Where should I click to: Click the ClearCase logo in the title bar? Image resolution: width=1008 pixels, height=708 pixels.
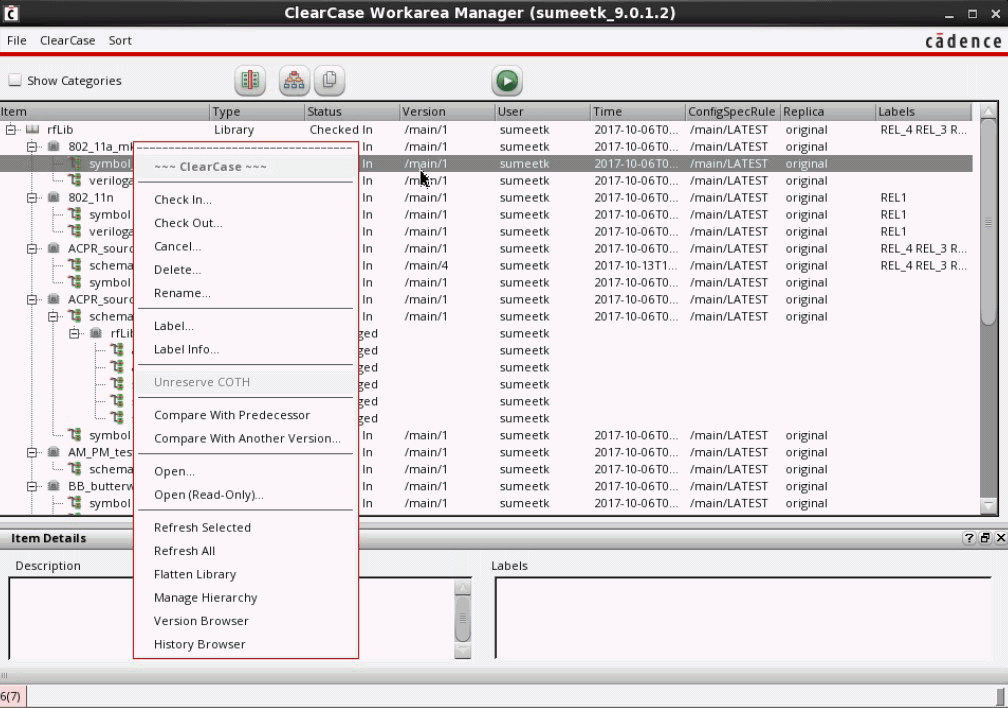coord(11,13)
